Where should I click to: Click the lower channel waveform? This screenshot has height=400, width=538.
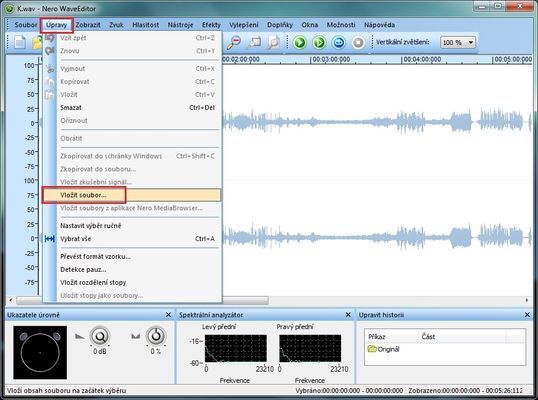pos(377,237)
